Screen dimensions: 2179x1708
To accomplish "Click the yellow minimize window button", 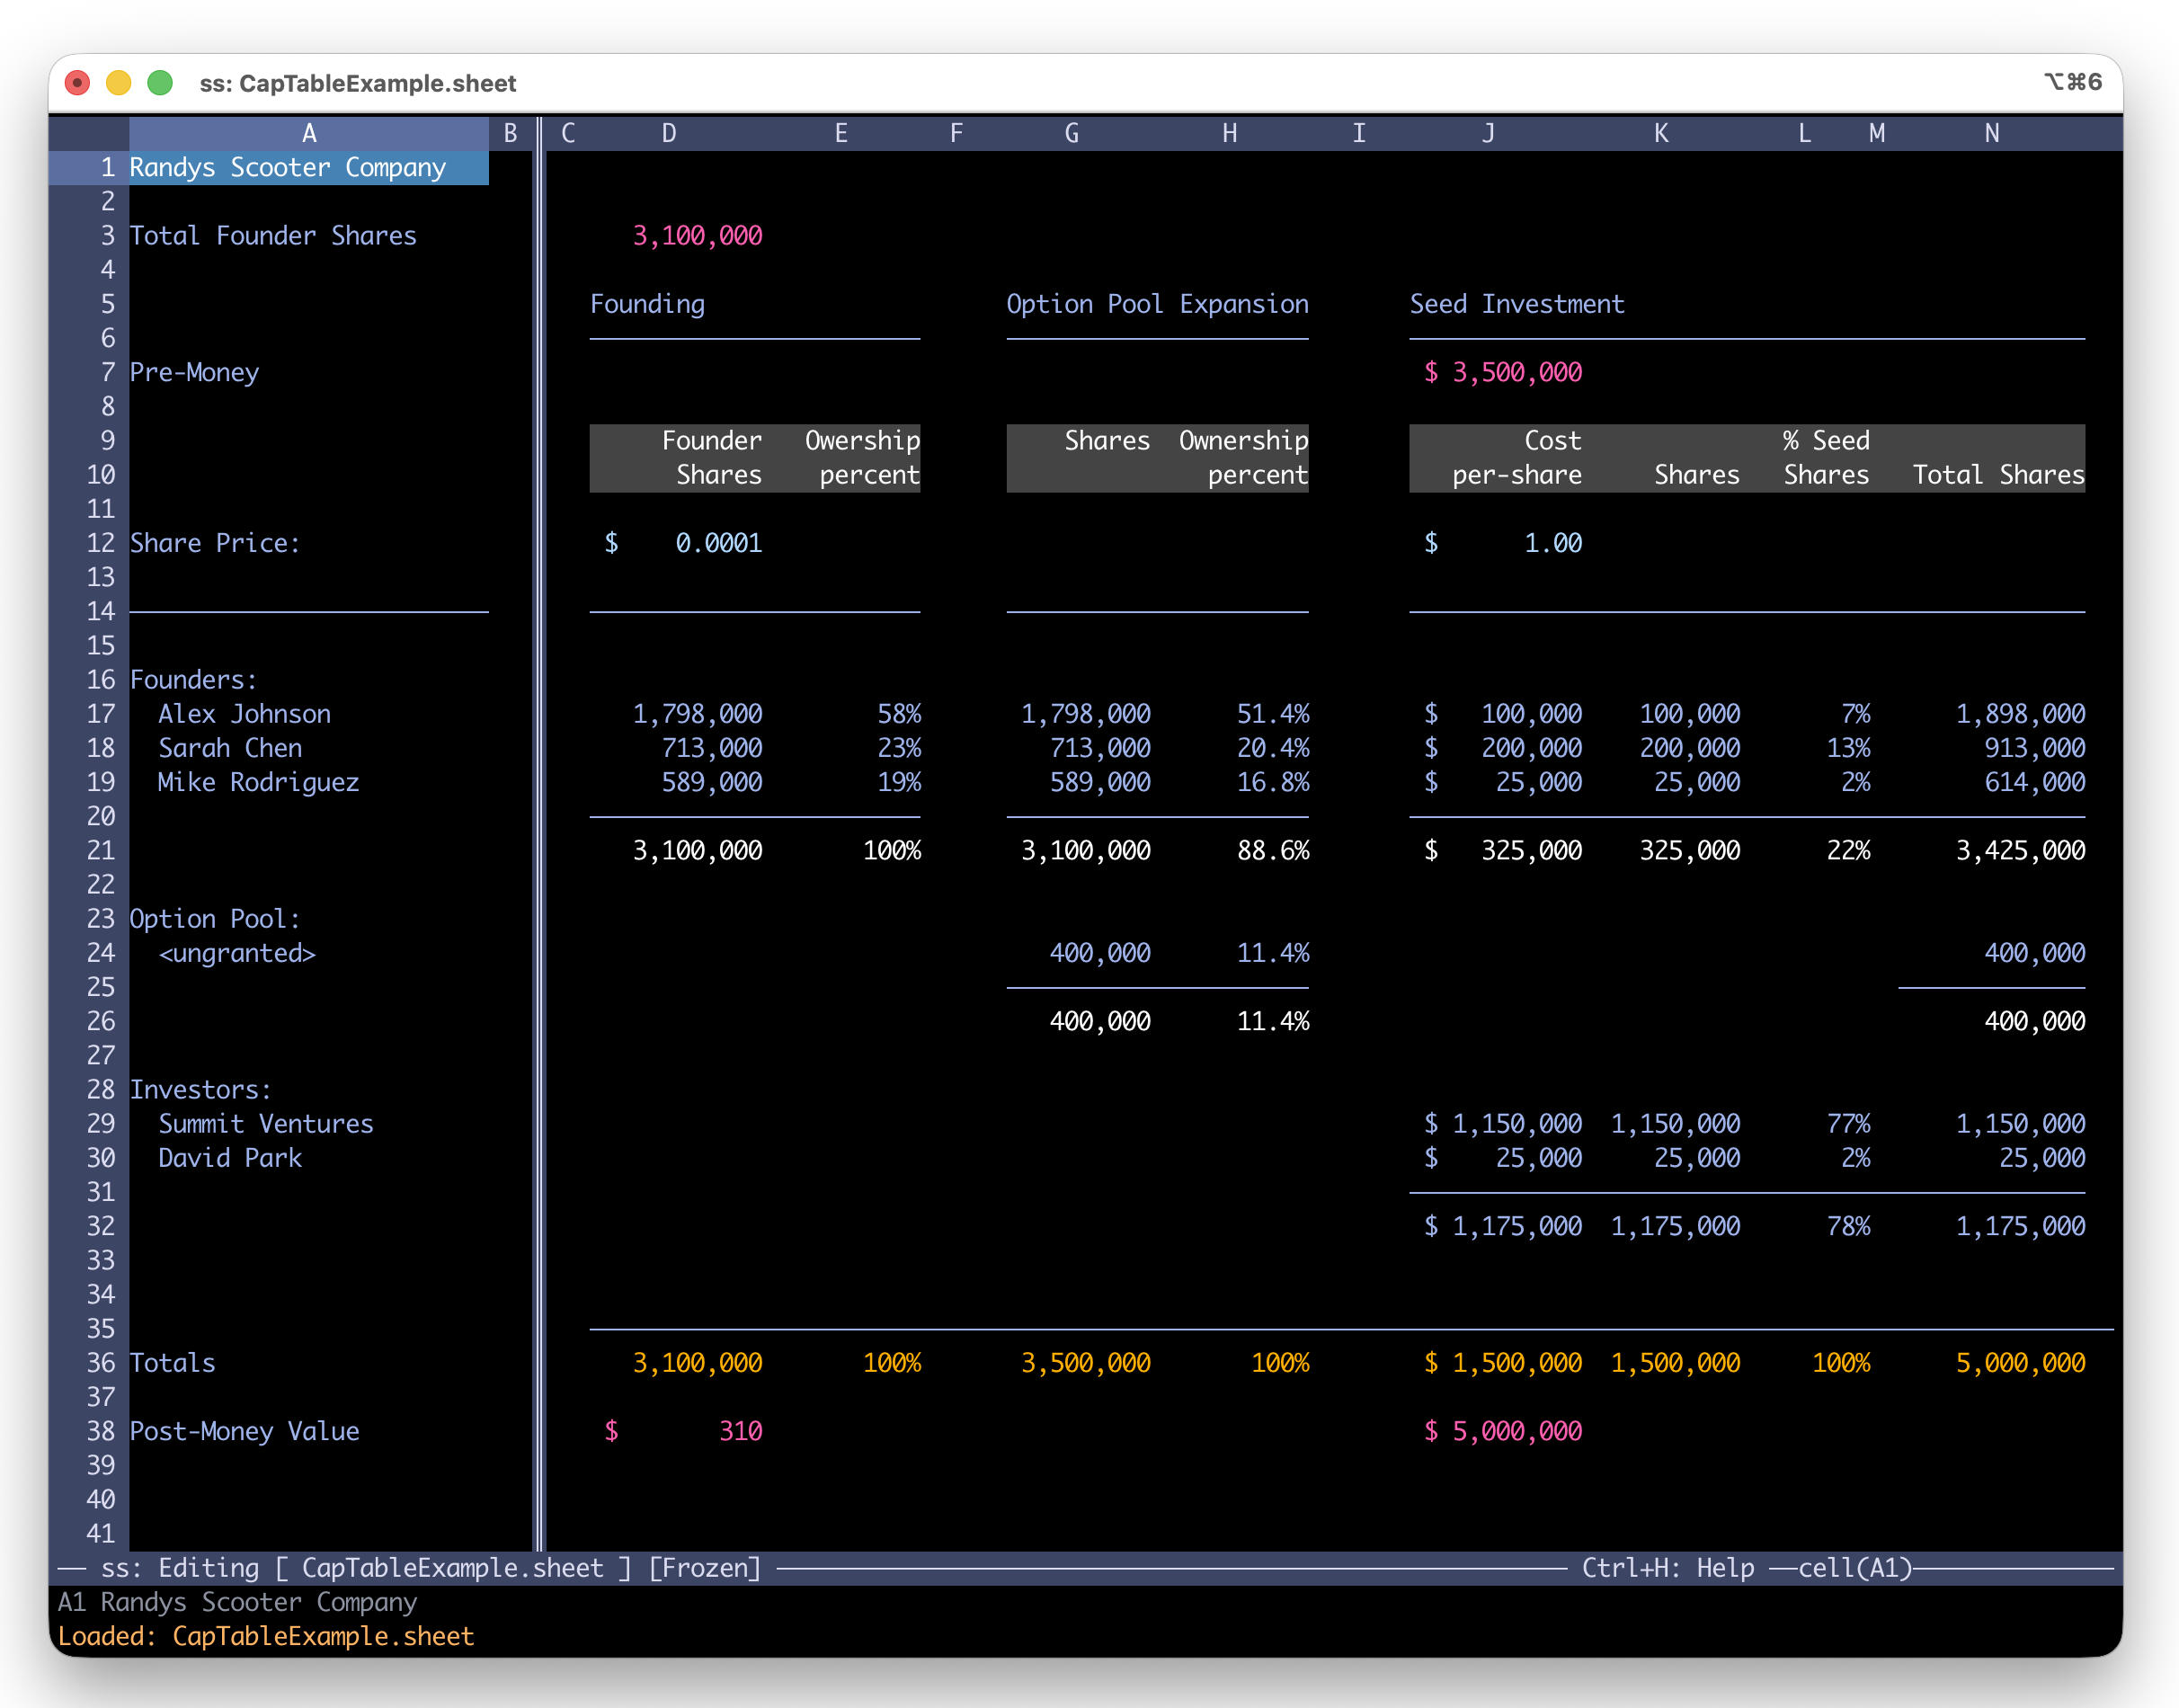I will tap(118, 83).
